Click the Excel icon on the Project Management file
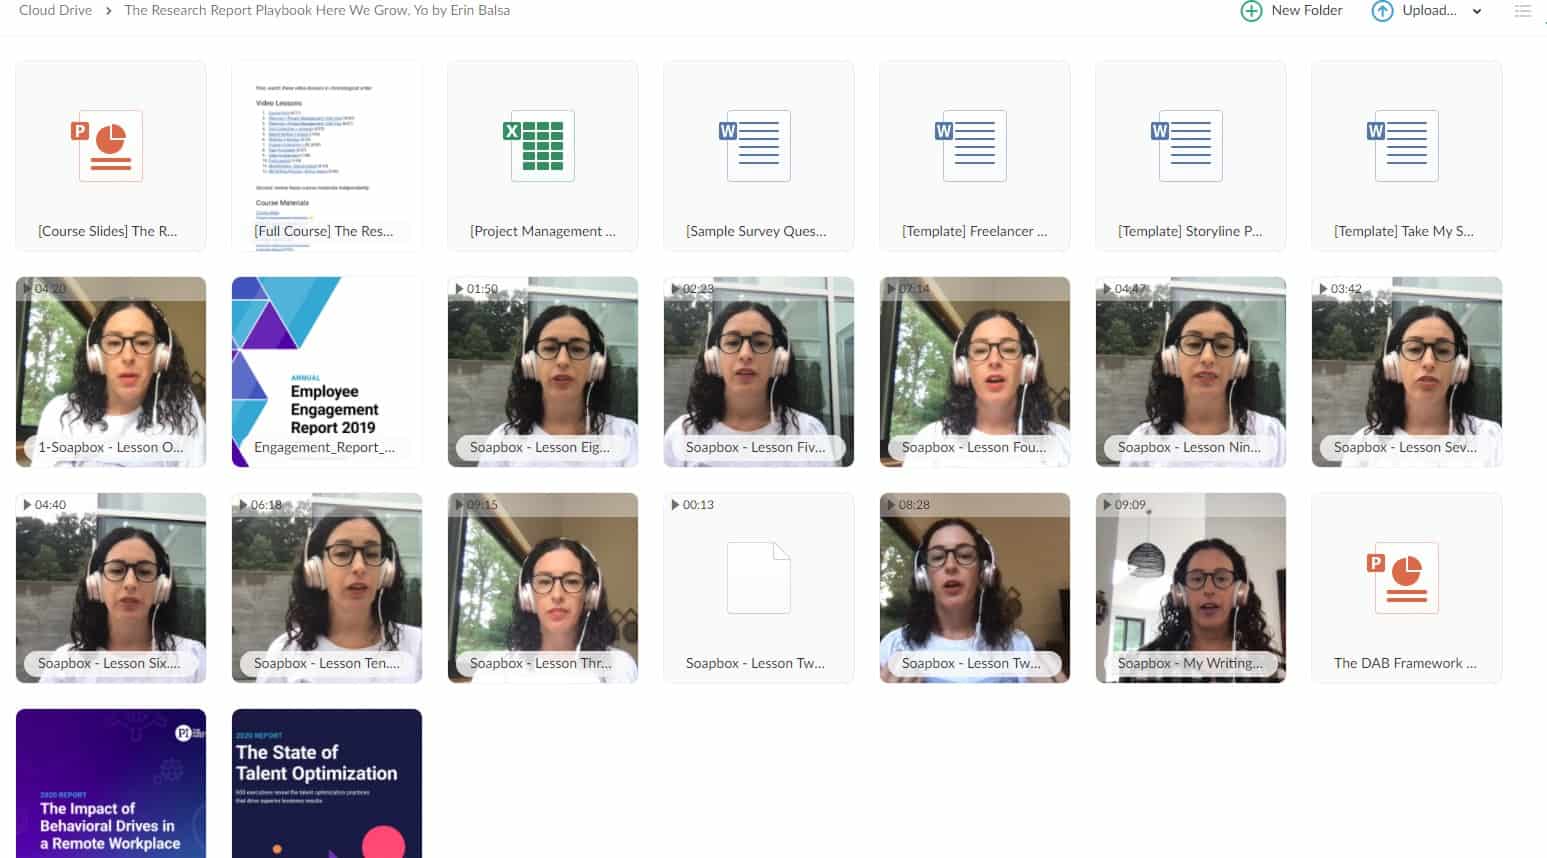1547x858 pixels. (542, 146)
